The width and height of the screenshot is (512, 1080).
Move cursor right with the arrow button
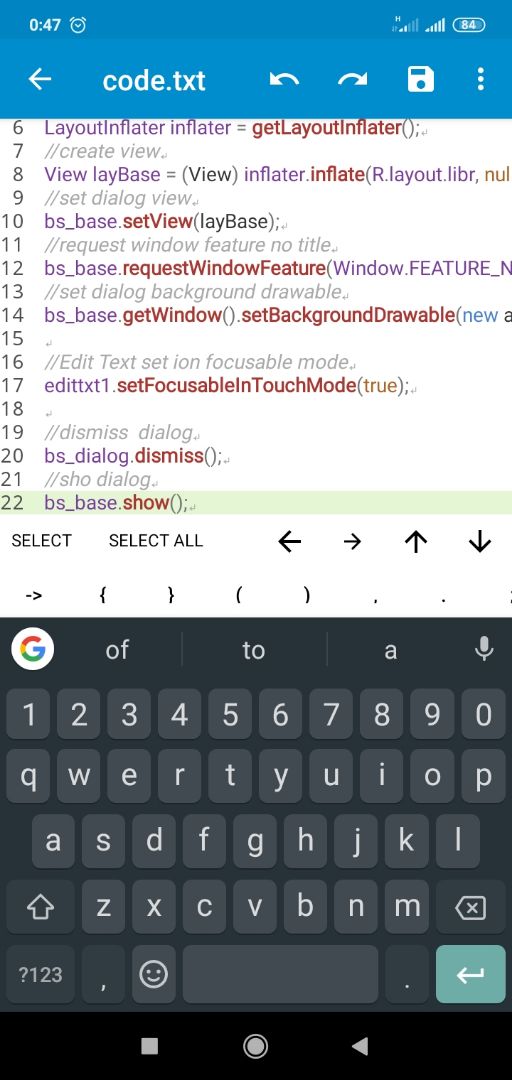352,542
